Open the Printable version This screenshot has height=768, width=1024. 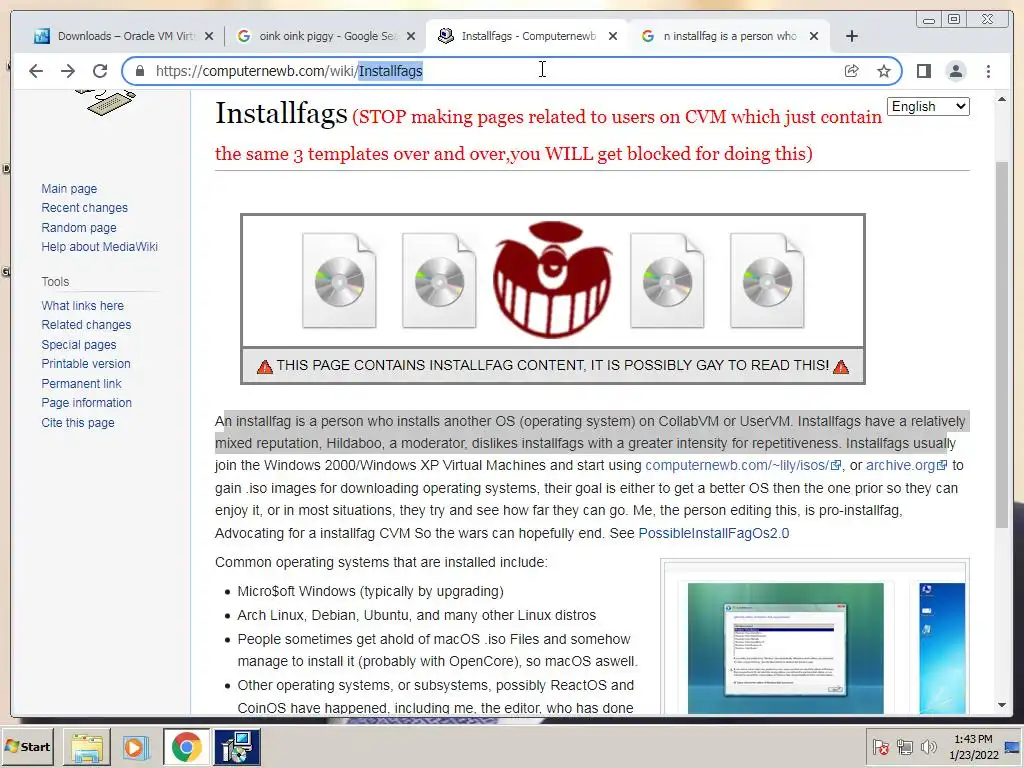click(86, 364)
